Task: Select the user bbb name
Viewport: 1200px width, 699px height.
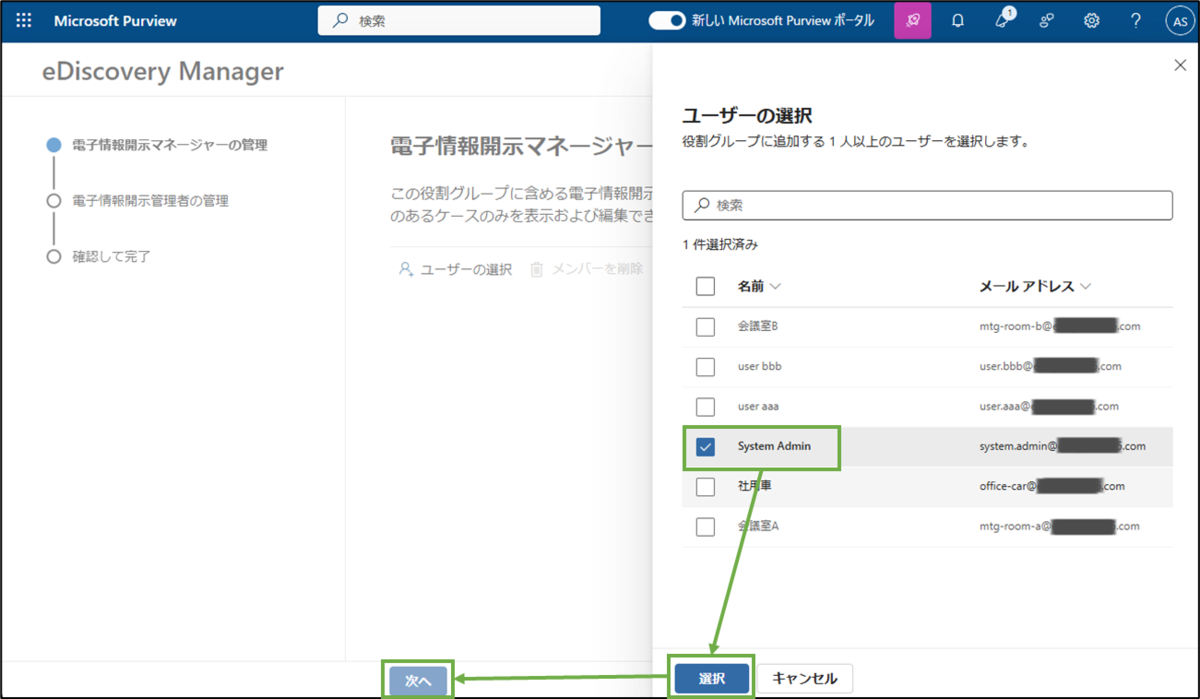Action: pos(760,366)
